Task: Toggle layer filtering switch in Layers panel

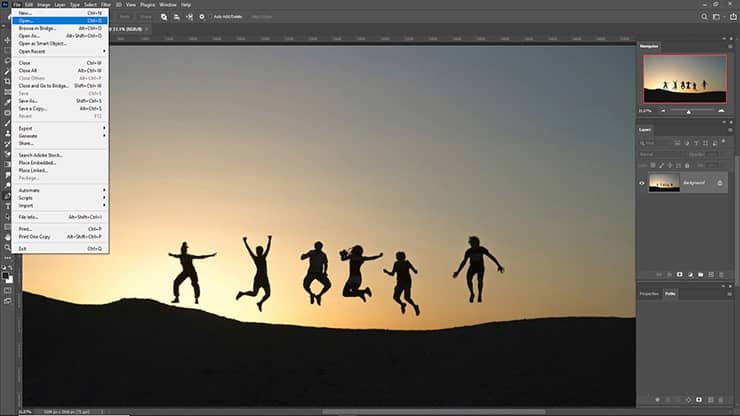Action: (x=724, y=141)
